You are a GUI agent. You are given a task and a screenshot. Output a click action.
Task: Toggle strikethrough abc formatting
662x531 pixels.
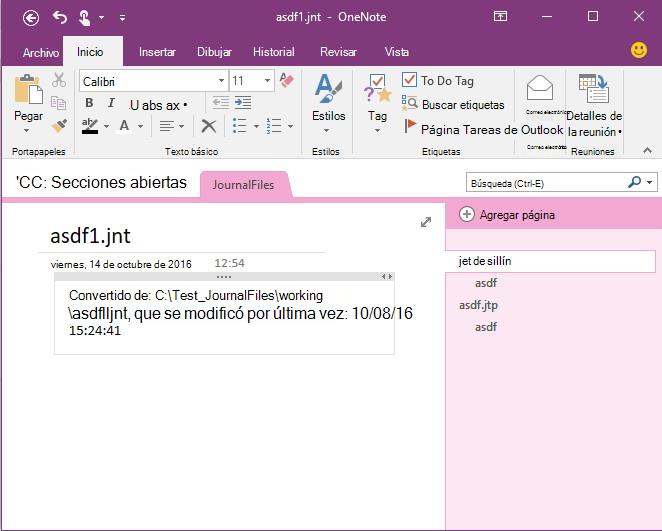tap(151, 105)
